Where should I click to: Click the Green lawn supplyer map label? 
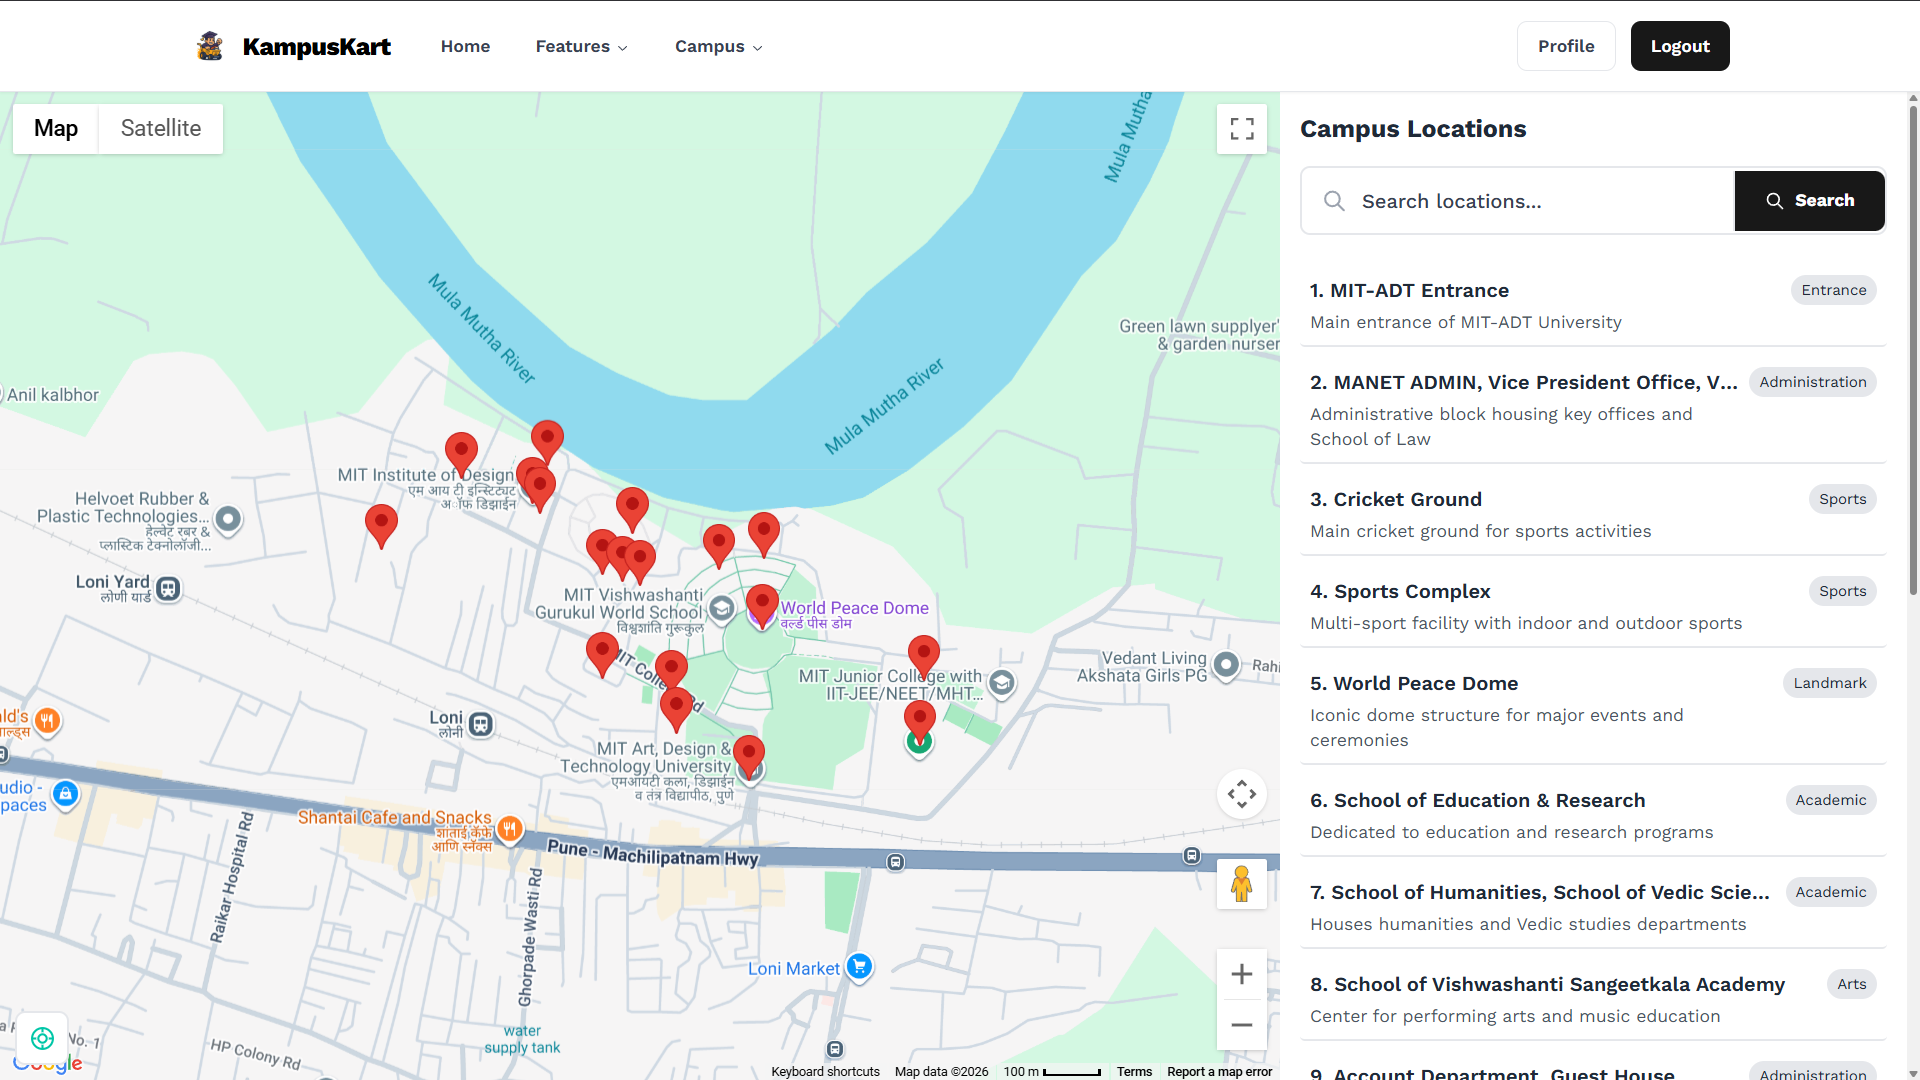pyautogui.click(x=1199, y=335)
